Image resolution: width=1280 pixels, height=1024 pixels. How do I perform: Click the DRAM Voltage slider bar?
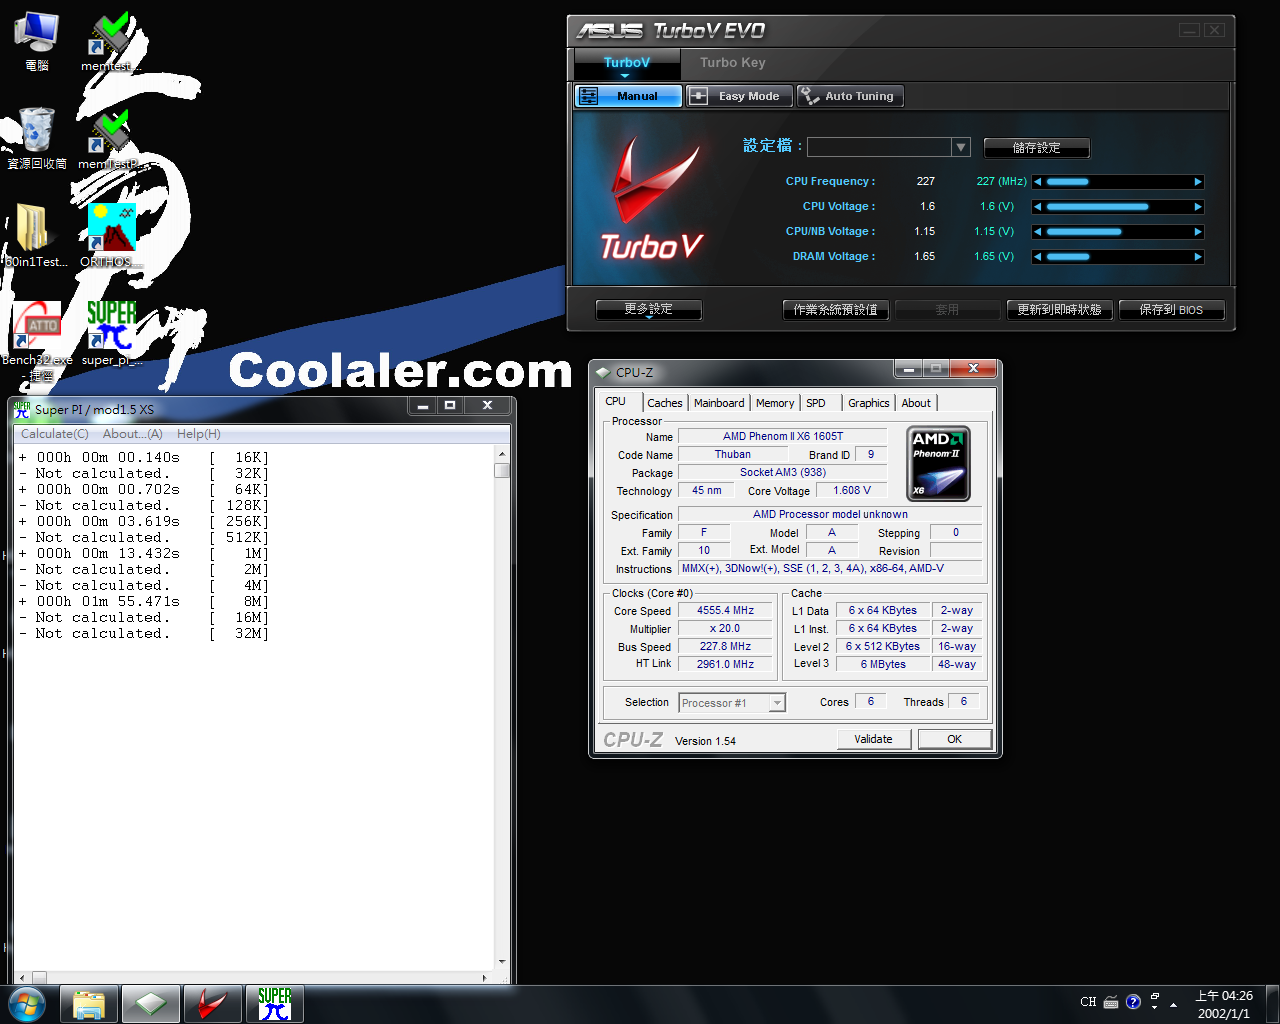coord(1118,257)
